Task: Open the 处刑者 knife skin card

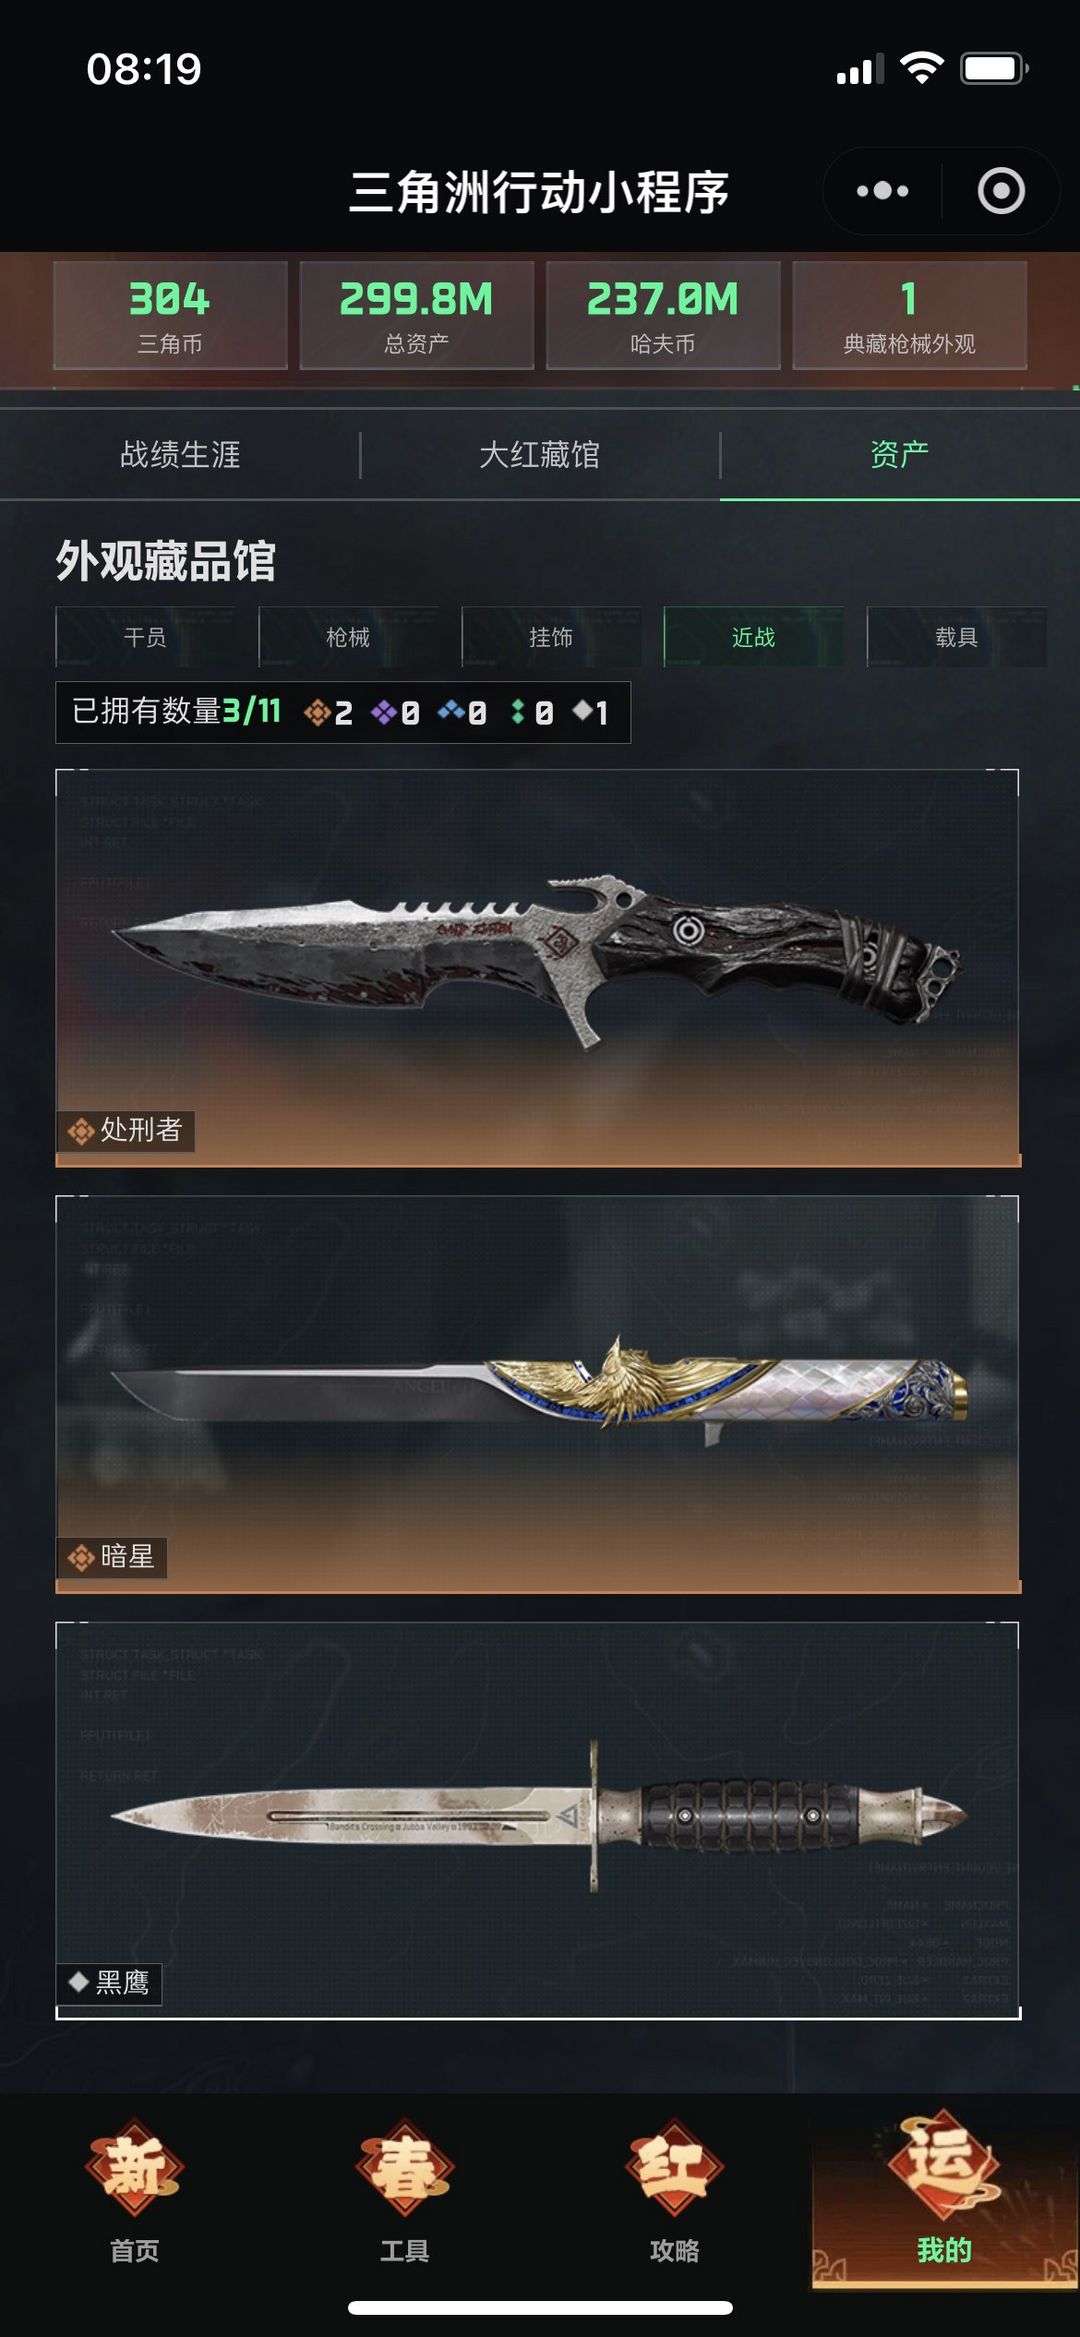Action: tap(538, 968)
